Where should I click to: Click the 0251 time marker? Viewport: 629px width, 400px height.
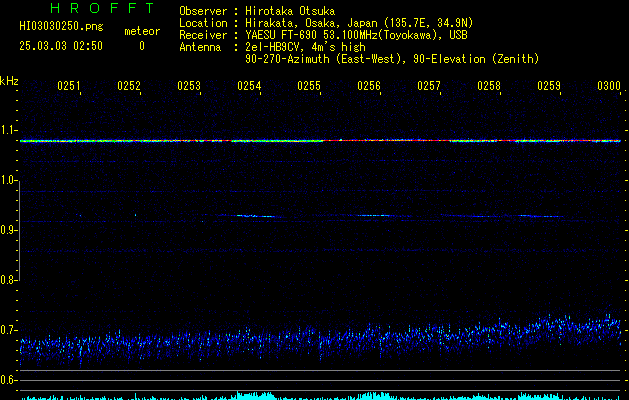[x=69, y=86]
